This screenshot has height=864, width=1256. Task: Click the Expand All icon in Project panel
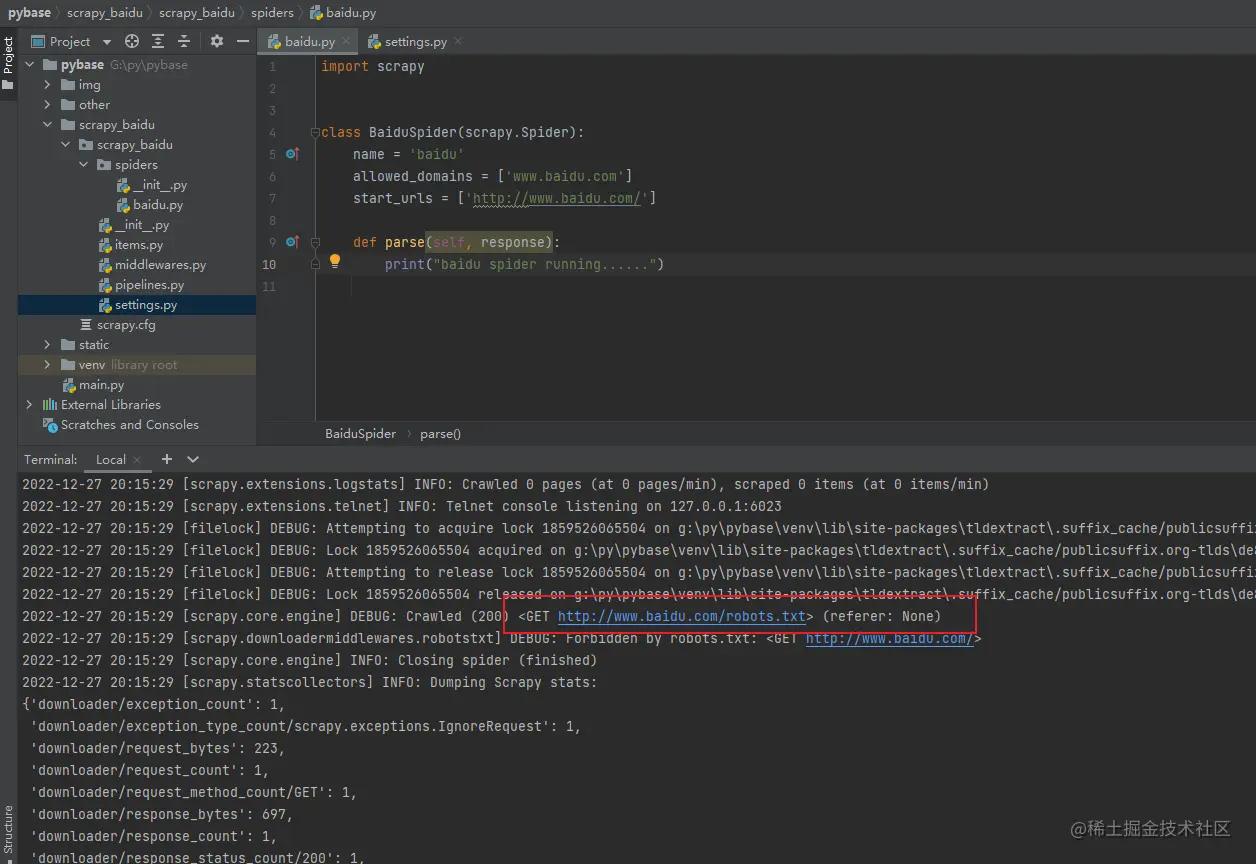click(158, 41)
